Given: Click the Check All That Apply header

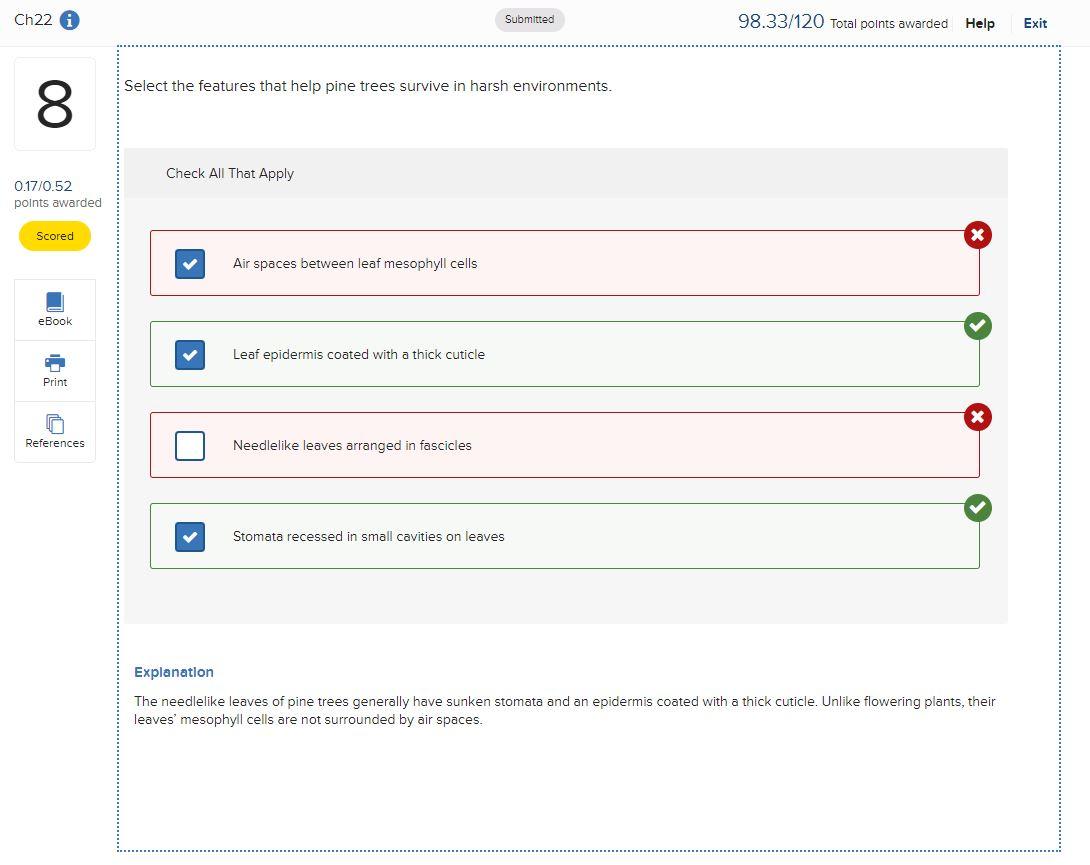Looking at the screenshot, I should click(x=230, y=173).
